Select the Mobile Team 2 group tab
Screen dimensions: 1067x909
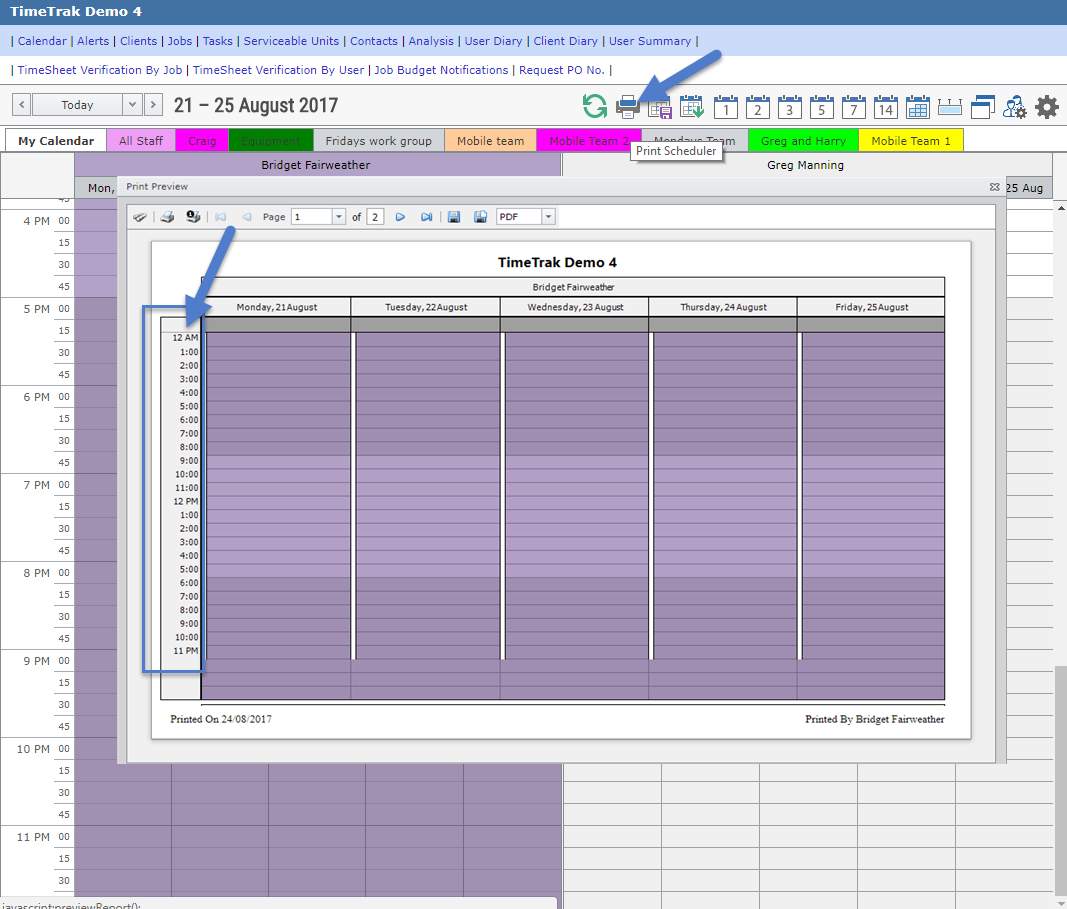tap(588, 140)
